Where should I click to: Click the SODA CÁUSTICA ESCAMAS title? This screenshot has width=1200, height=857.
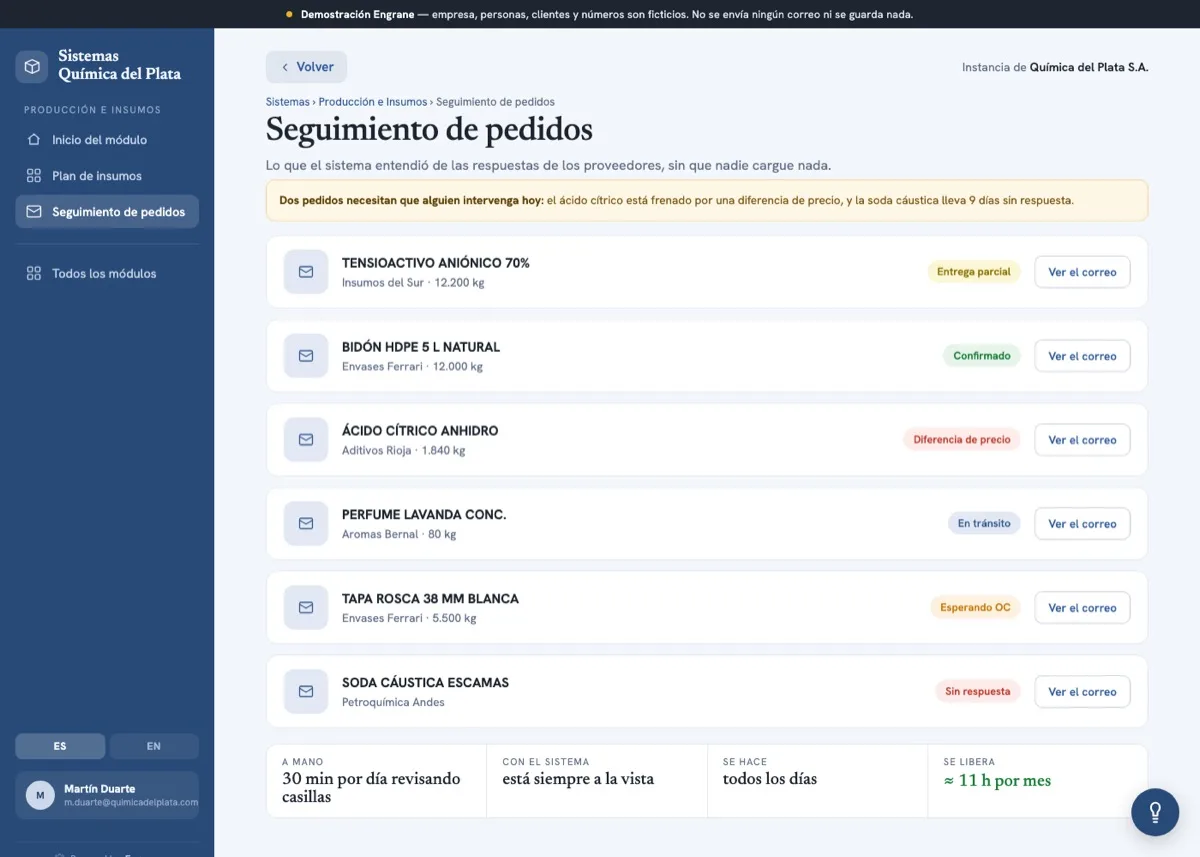(425, 683)
